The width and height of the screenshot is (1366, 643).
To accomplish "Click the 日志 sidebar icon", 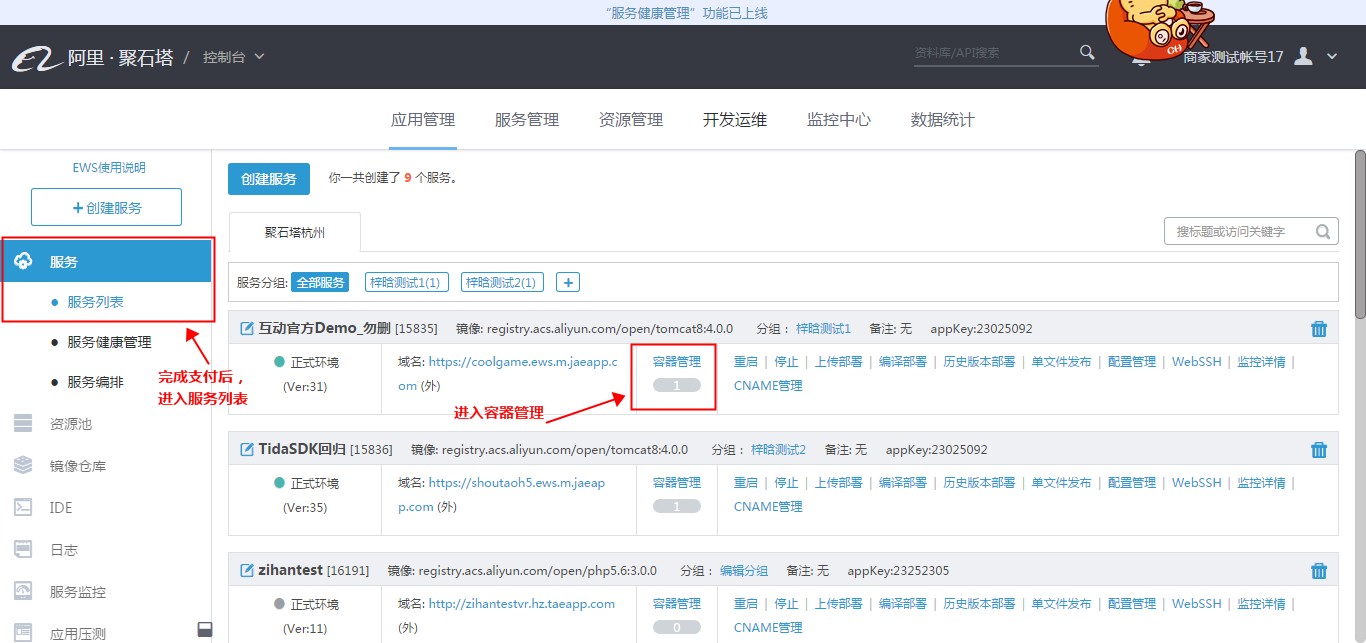I will (23, 550).
